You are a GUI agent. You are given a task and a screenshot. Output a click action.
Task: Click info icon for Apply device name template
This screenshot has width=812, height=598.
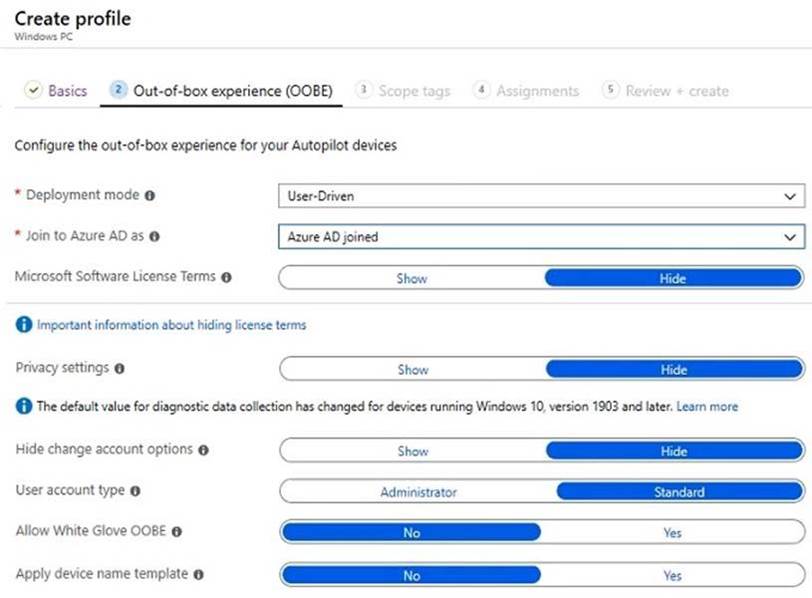coord(198,575)
